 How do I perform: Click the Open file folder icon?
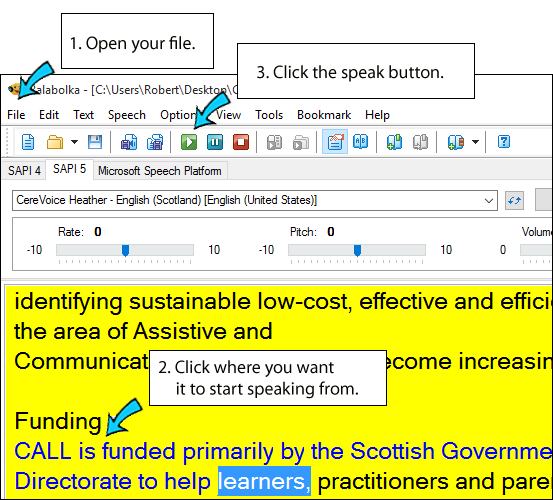(55, 142)
